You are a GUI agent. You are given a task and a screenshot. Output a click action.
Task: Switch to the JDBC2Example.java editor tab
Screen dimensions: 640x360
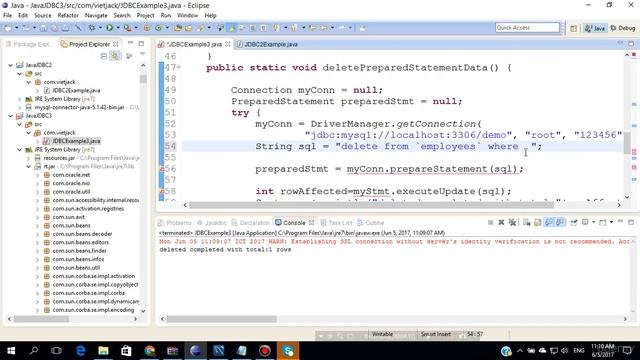(x=267, y=44)
